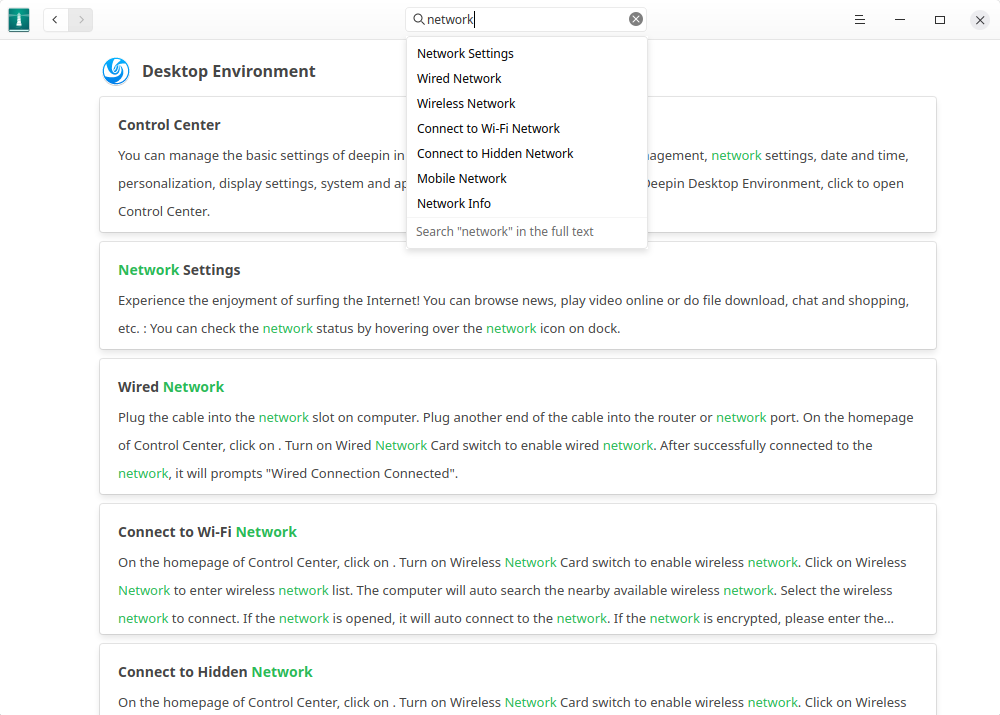Screen dimensions: 1000x715
Task: Choose "Wired Network" in the suggestion list
Action: (x=527, y=78)
